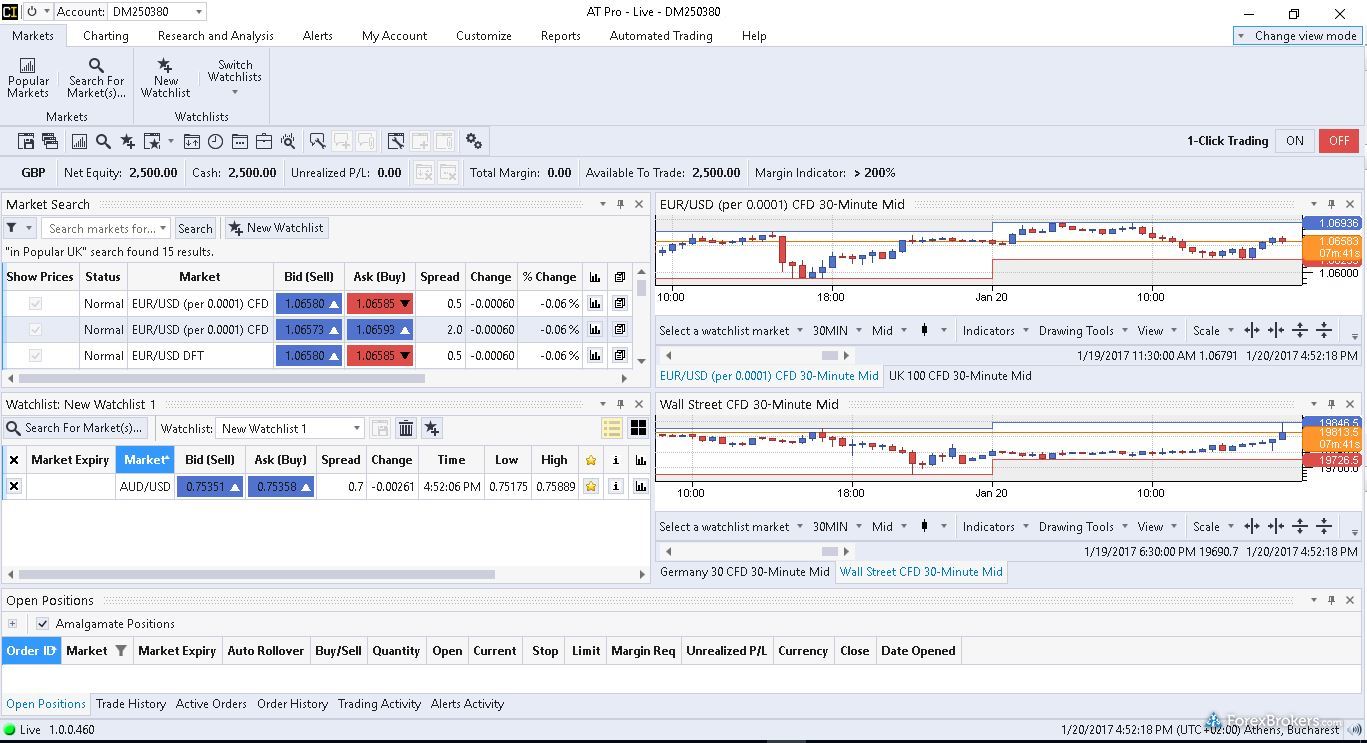Click star-plus icon in Watchlist panel toolbar
This screenshot has height=743, width=1367.
click(x=432, y=428)
